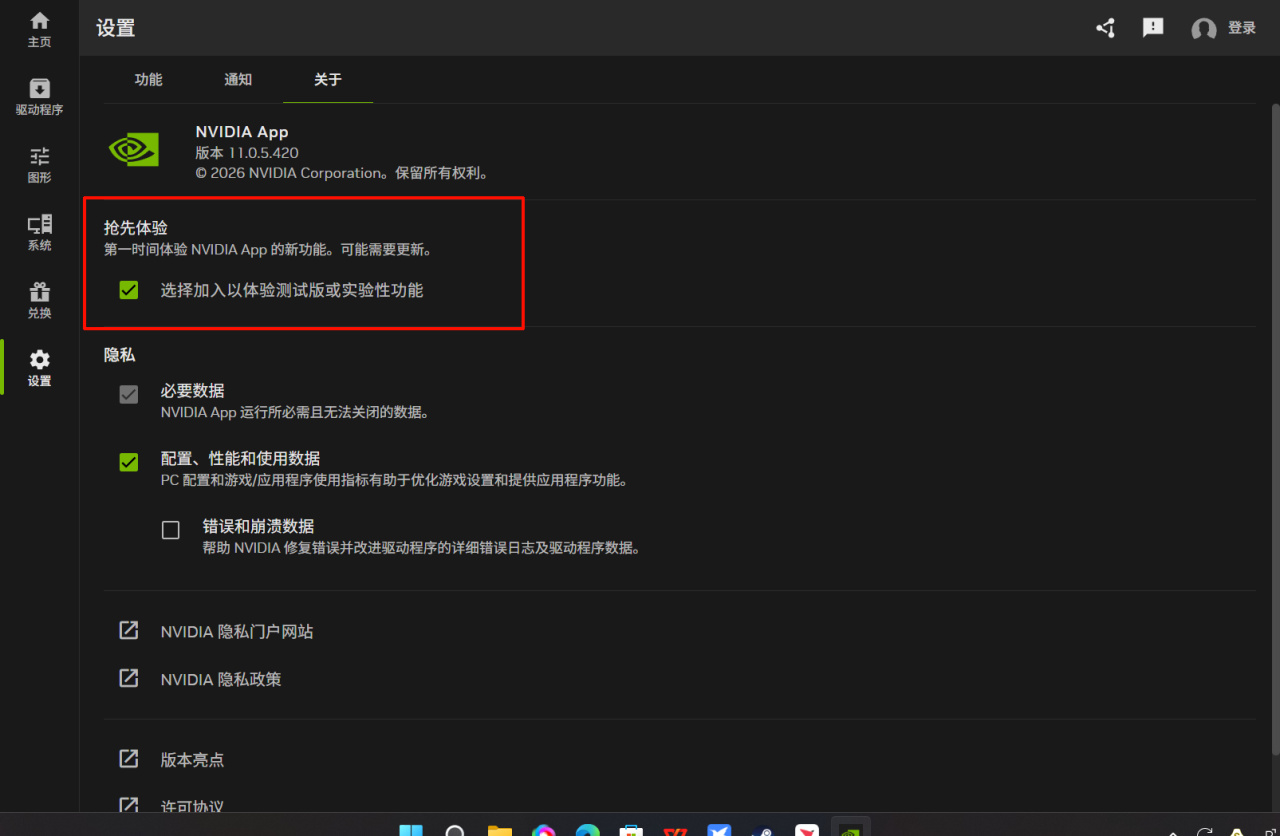This screenshot has width=1280, height=836.
Task: Open the feedback icon in header
Action: tap(1153, 28)
